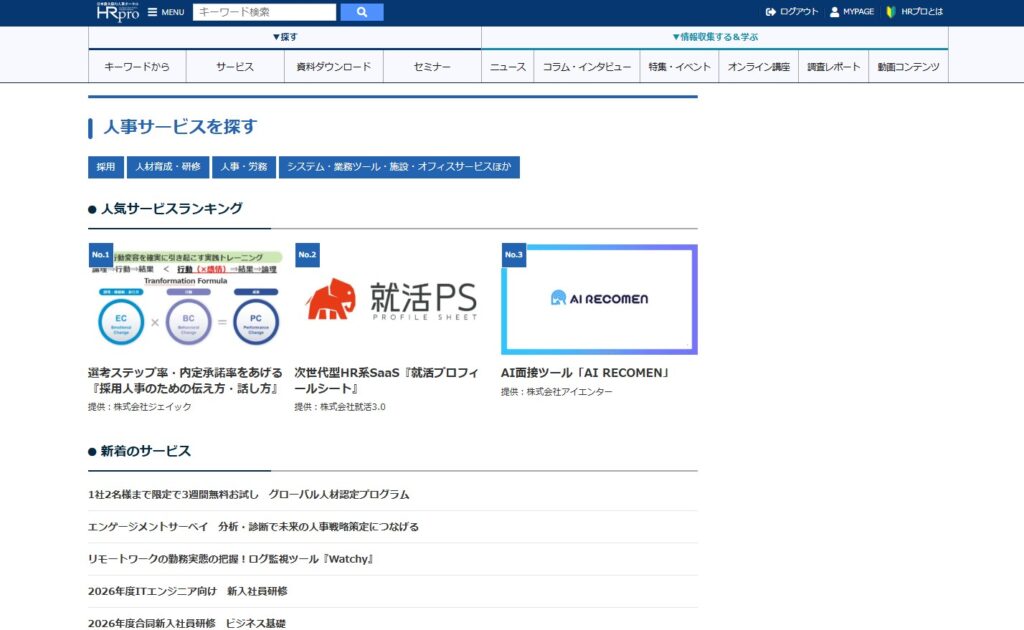This screenshot has height=630, width=1024.
Task: Open the No.3 AI RECOMEN thumbnail
Action: point(599,299)
